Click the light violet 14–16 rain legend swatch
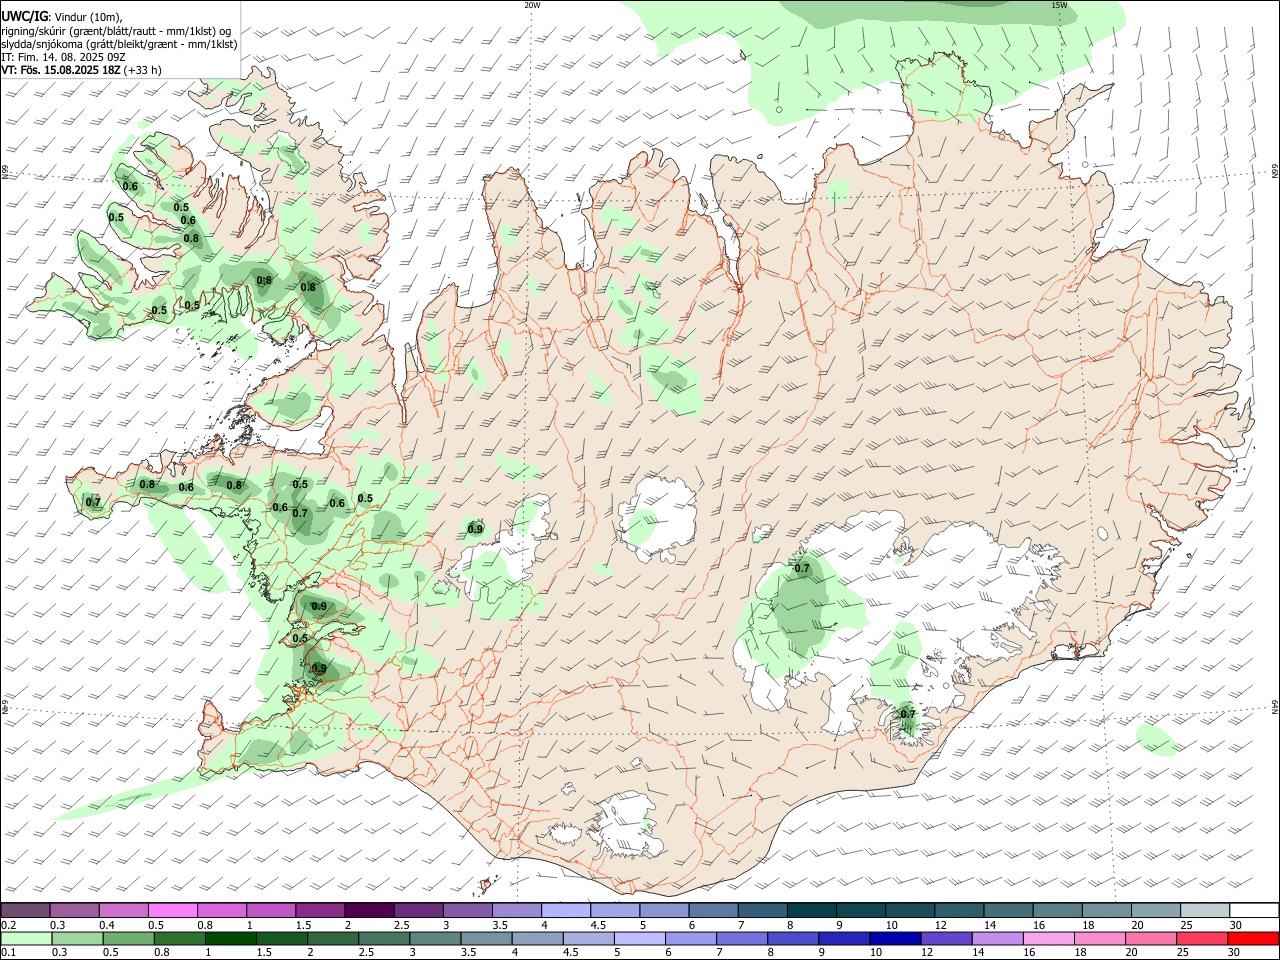The height and width of the screenshot is (960, 1280). [x=997, y=938]
